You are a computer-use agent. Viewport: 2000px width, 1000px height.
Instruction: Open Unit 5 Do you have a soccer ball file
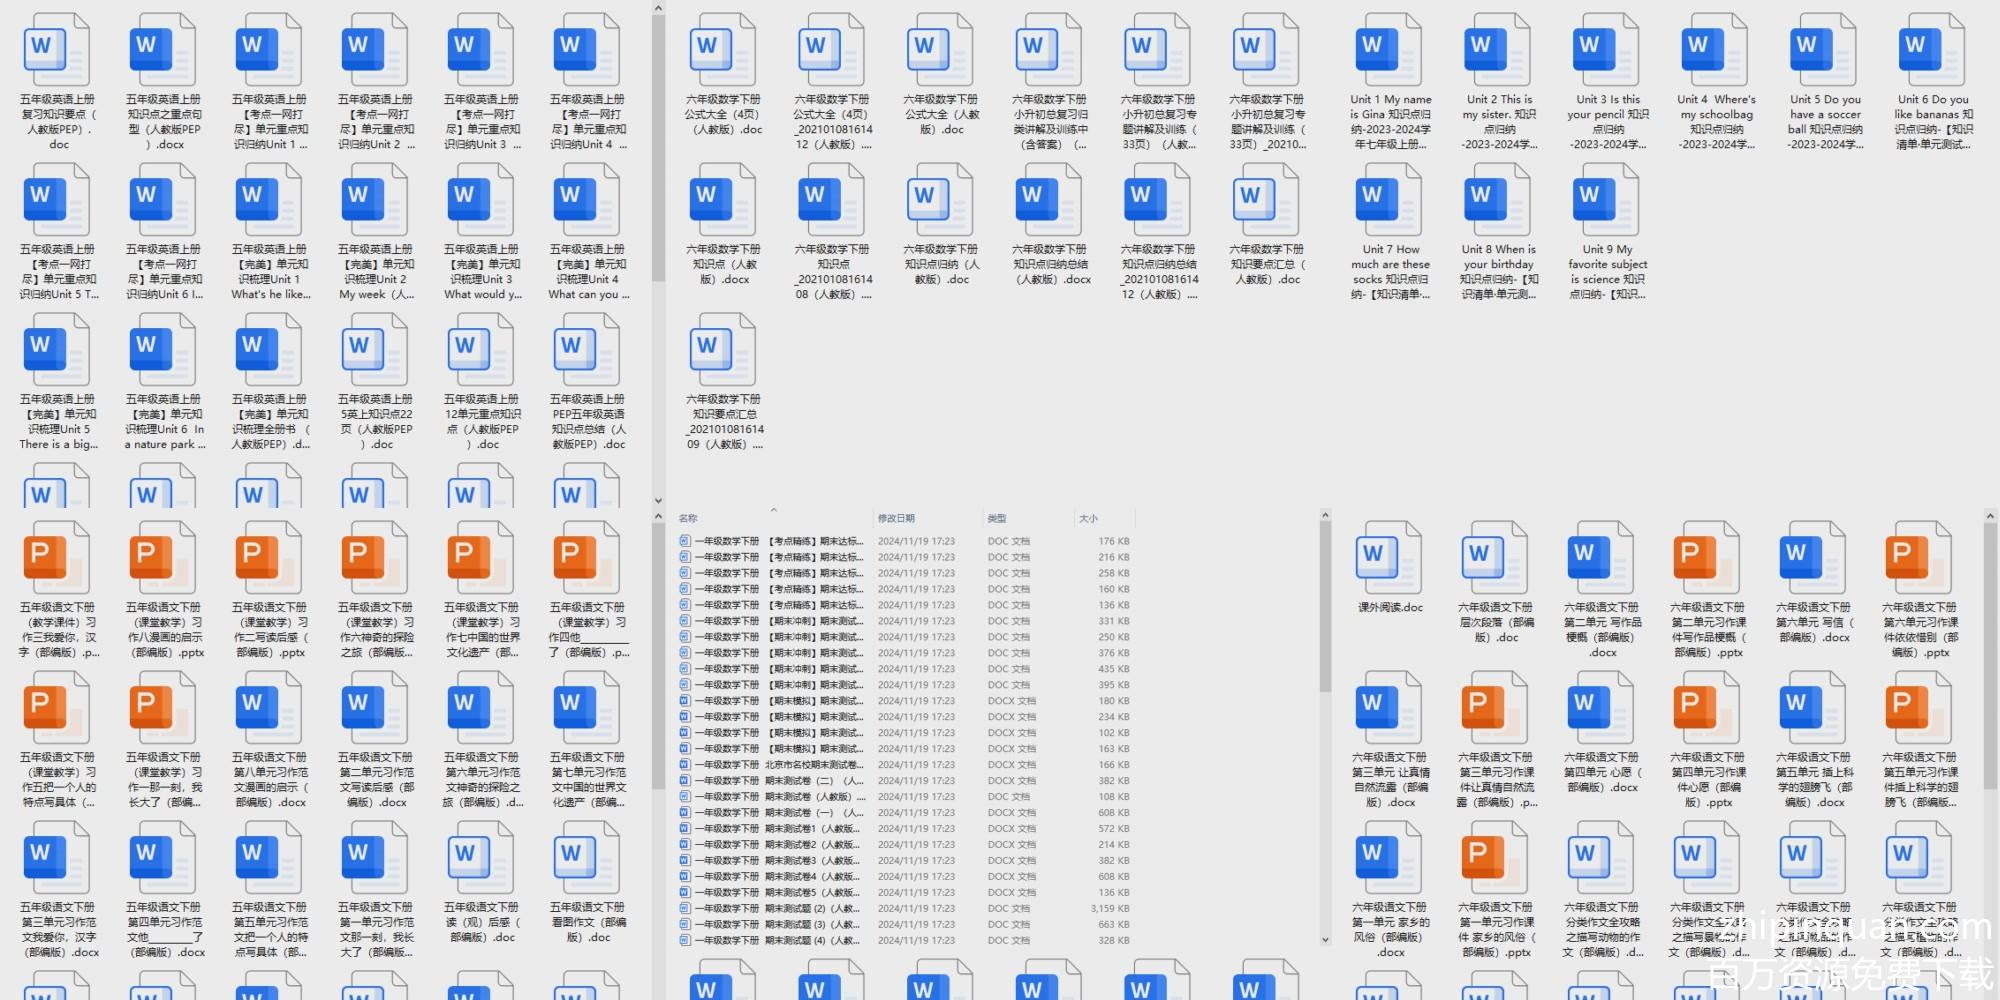click(1824, 50)
